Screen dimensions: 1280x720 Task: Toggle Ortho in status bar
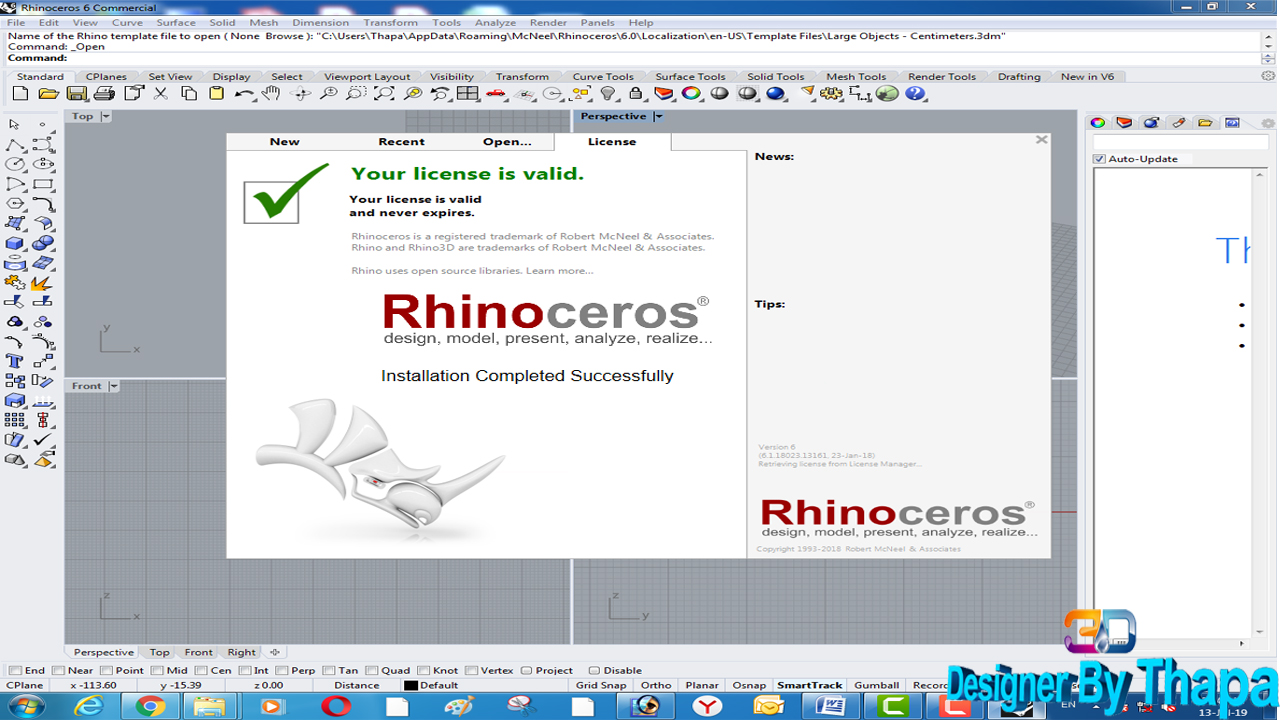pos(656,685)
